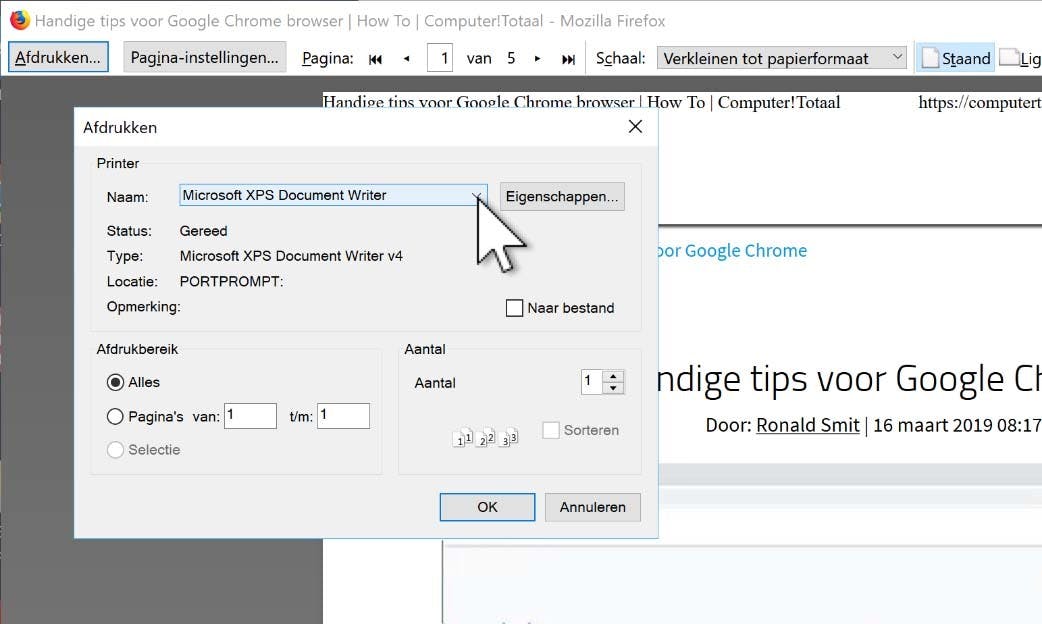Screen dimensions: 1042x624
Task: Confirm printing with the OK button
Action: click(x=487, y=507)
